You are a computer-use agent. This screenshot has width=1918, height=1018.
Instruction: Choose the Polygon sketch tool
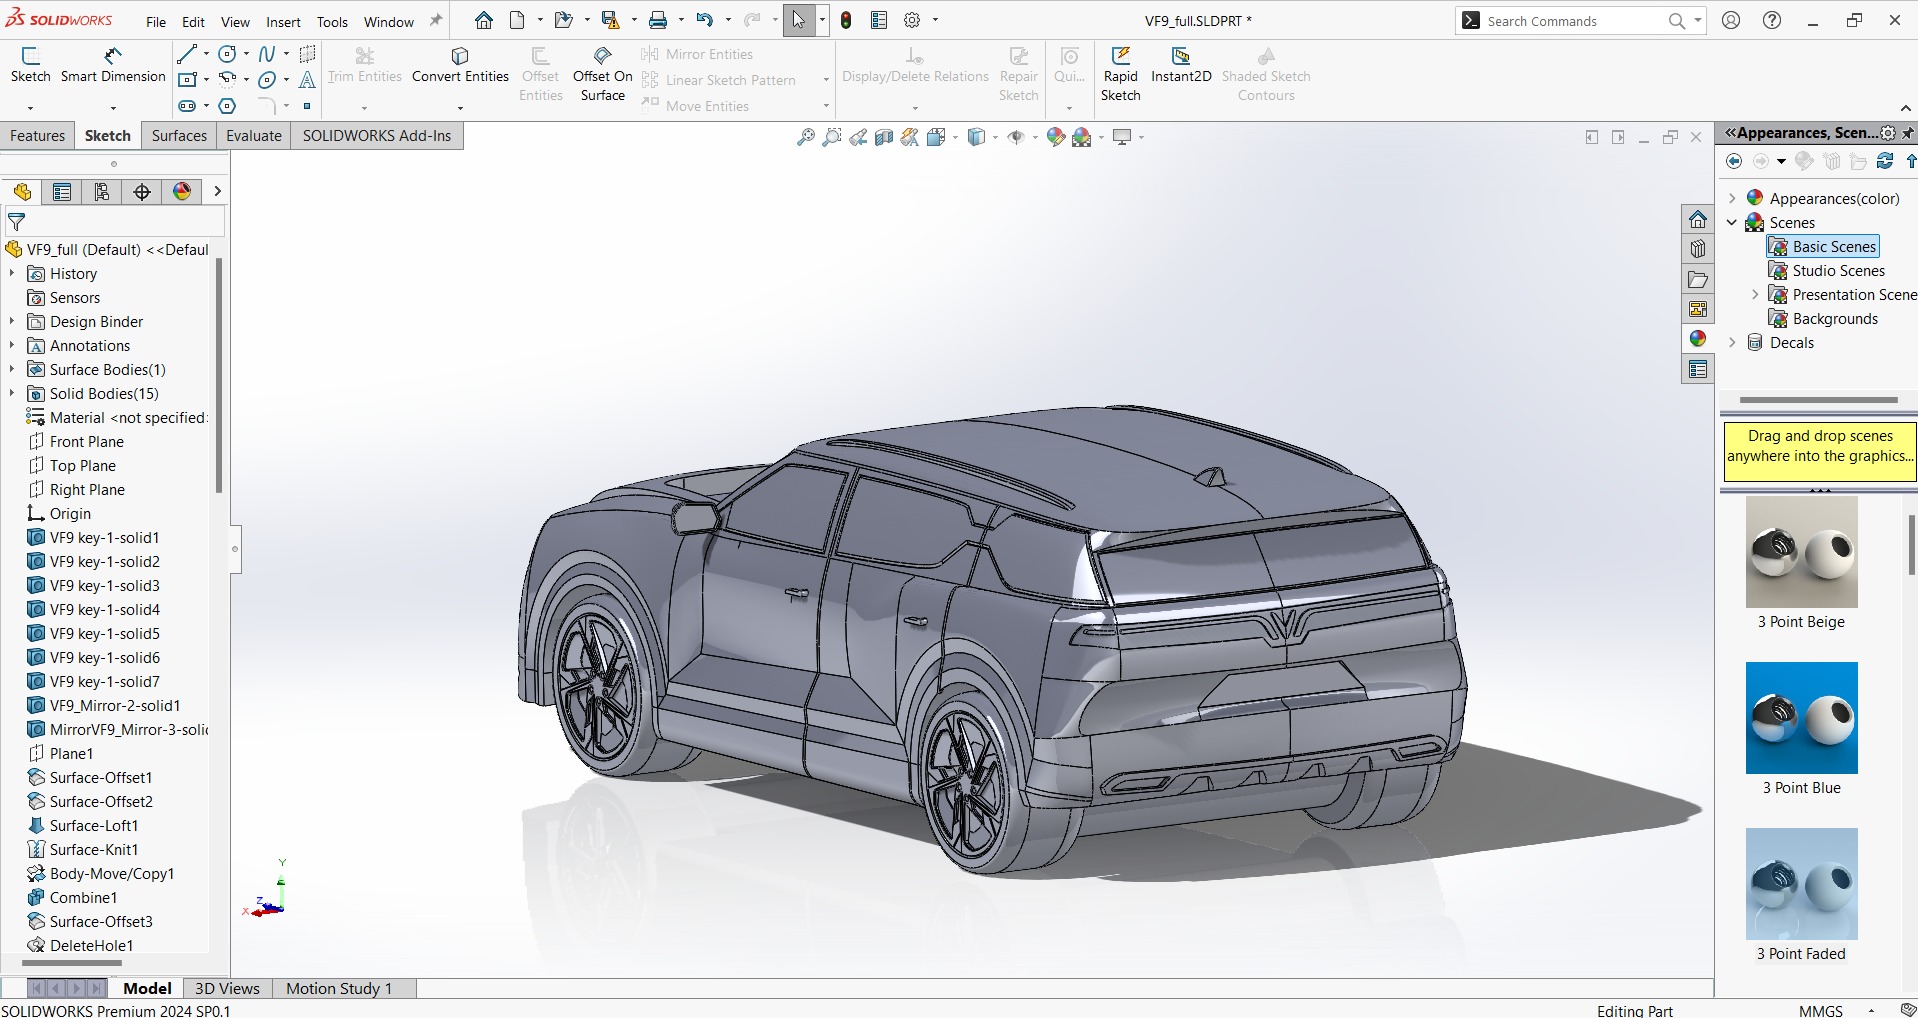(228, 106)
